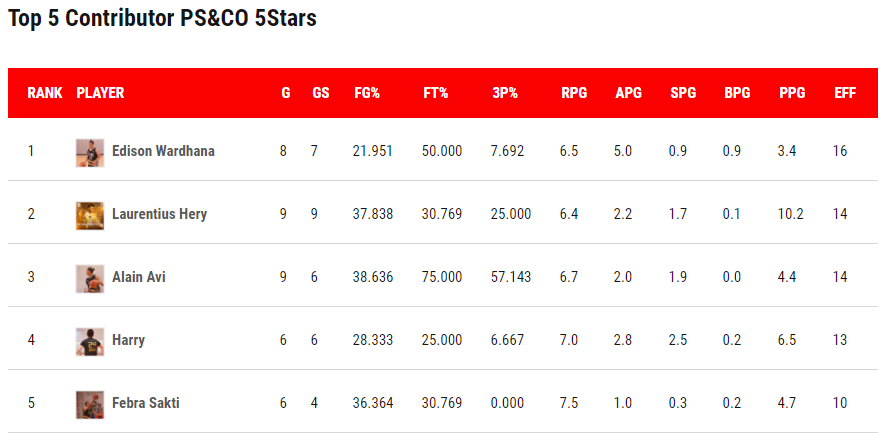
Task: Open Alain Avi's player profile link
Action: click(x=139, y=278)
